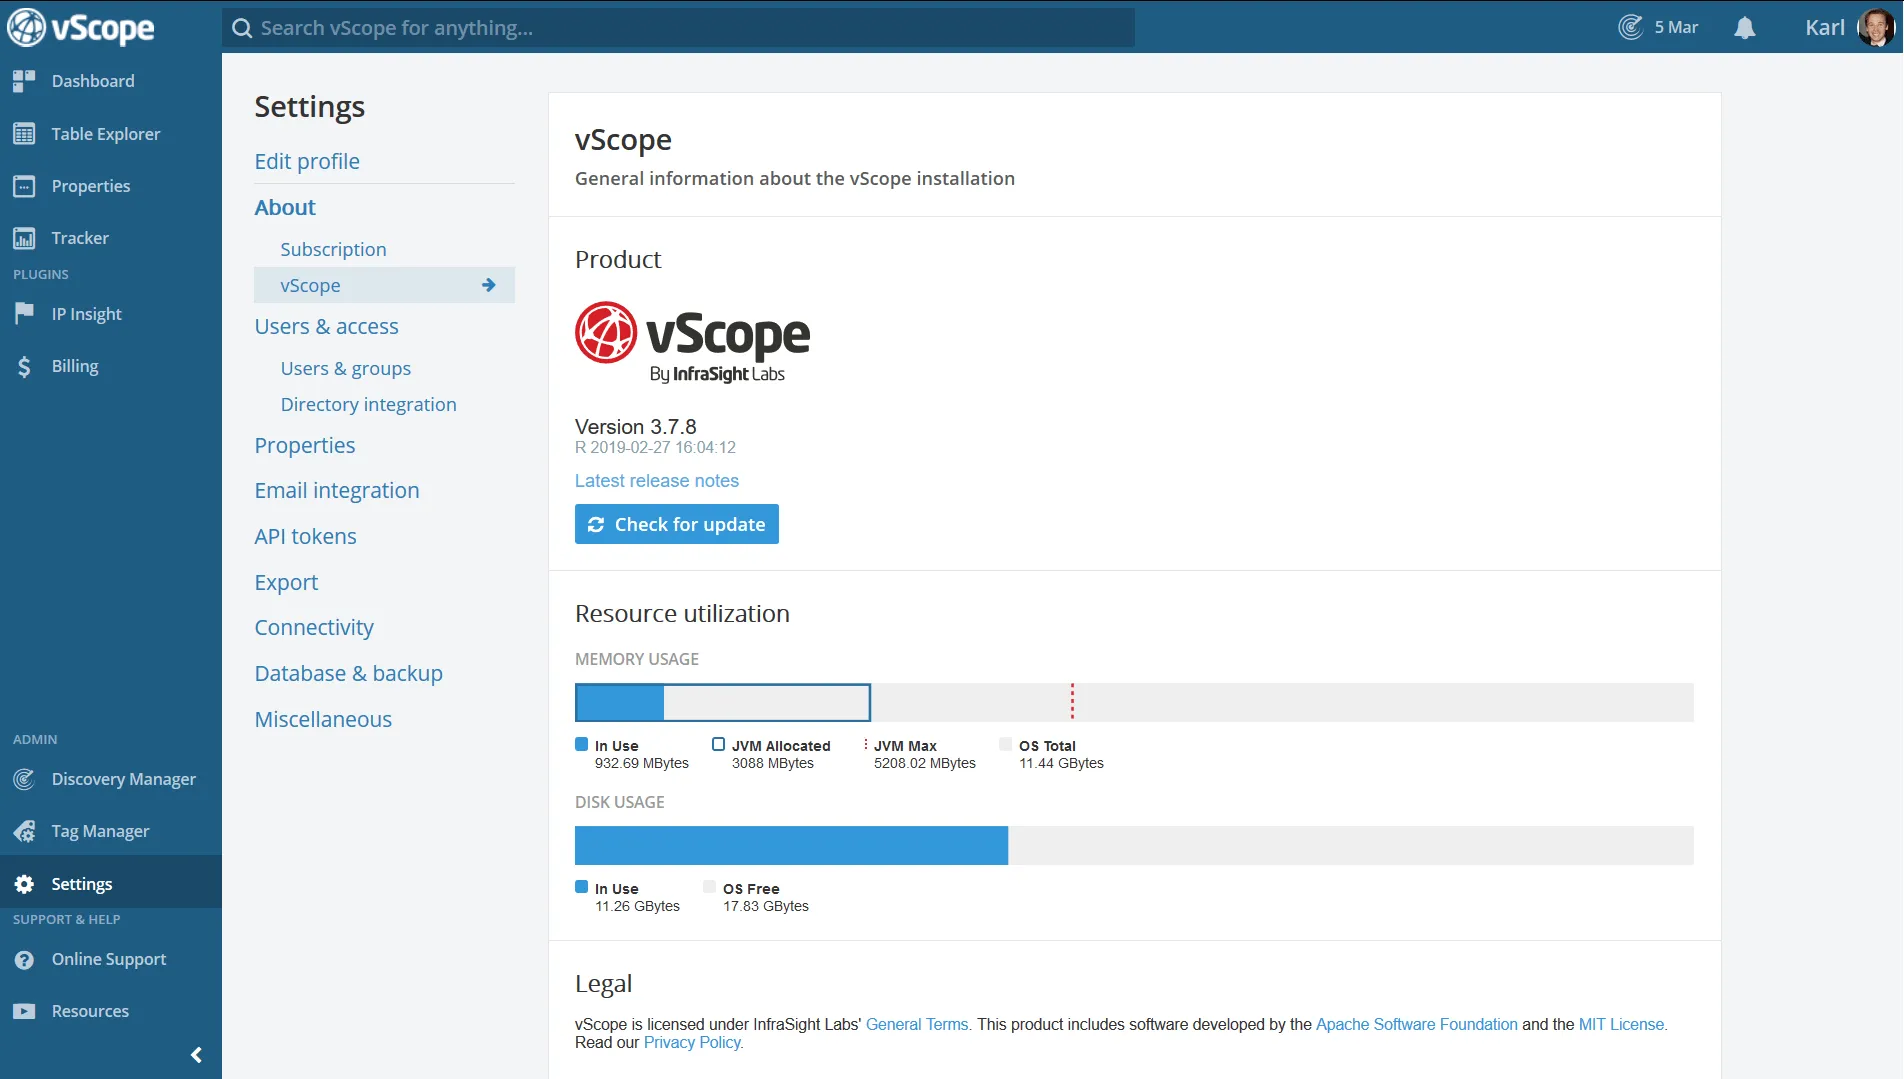Click arrow icon on vScope menu row
This screenshot has width=1904, height=1079.
[x=489, y=285]
